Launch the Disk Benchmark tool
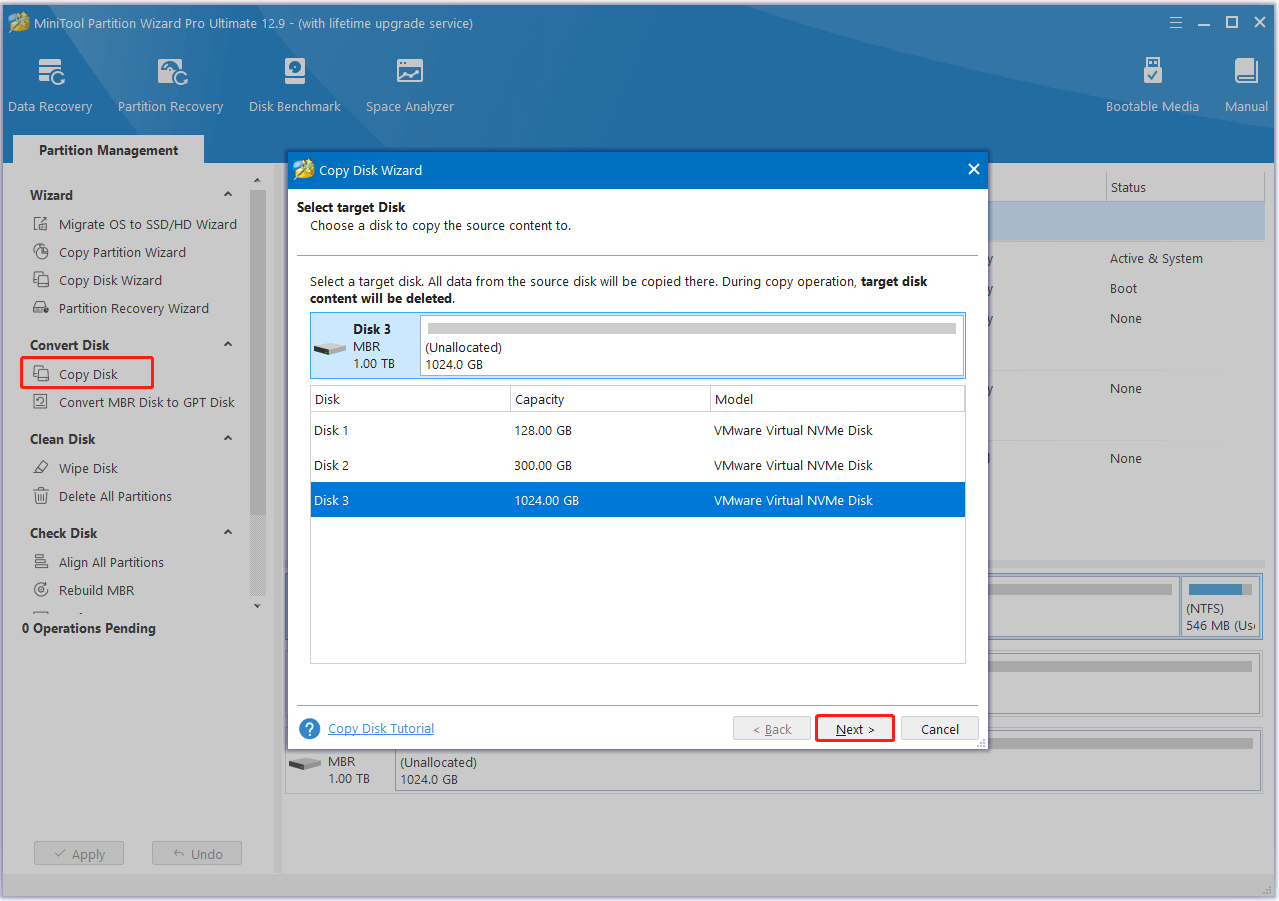 pyautogui.click(x=294, y=84)
